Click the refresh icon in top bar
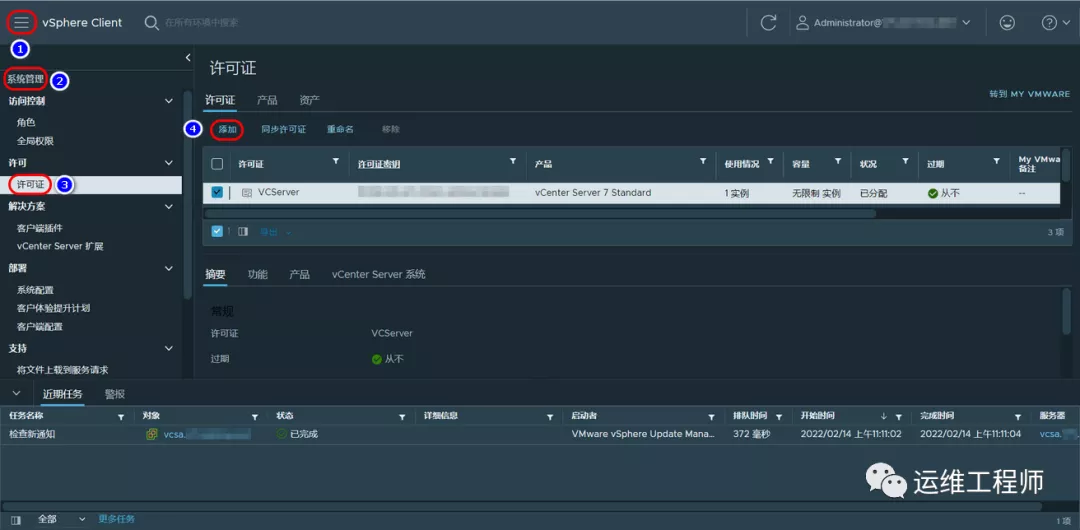The width and height of the screenshot is (1080, 530). (x=768, y=22)
